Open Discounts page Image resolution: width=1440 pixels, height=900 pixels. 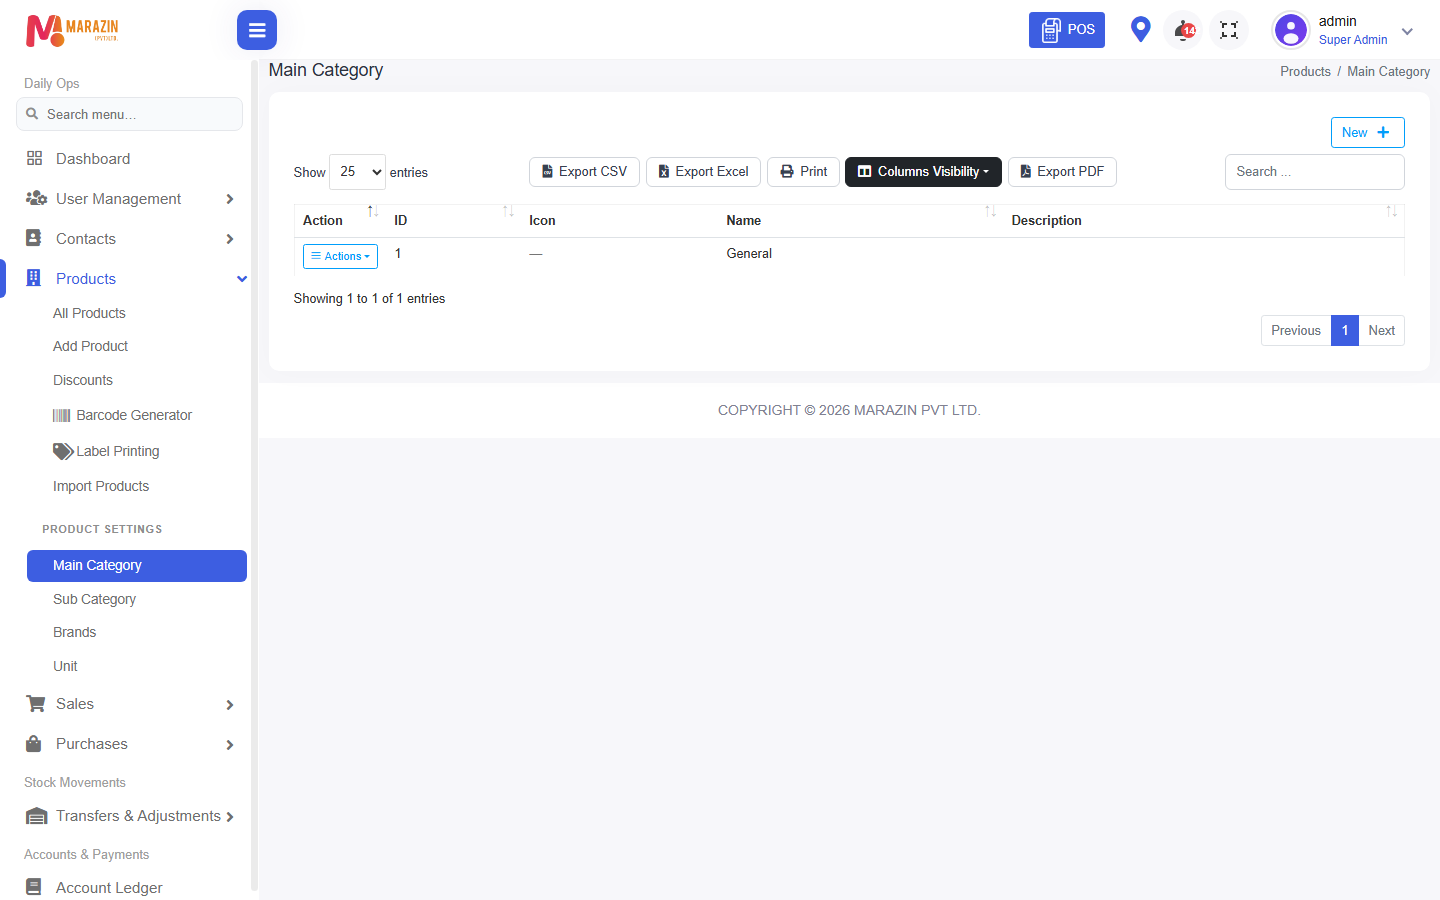coord(83,380)
